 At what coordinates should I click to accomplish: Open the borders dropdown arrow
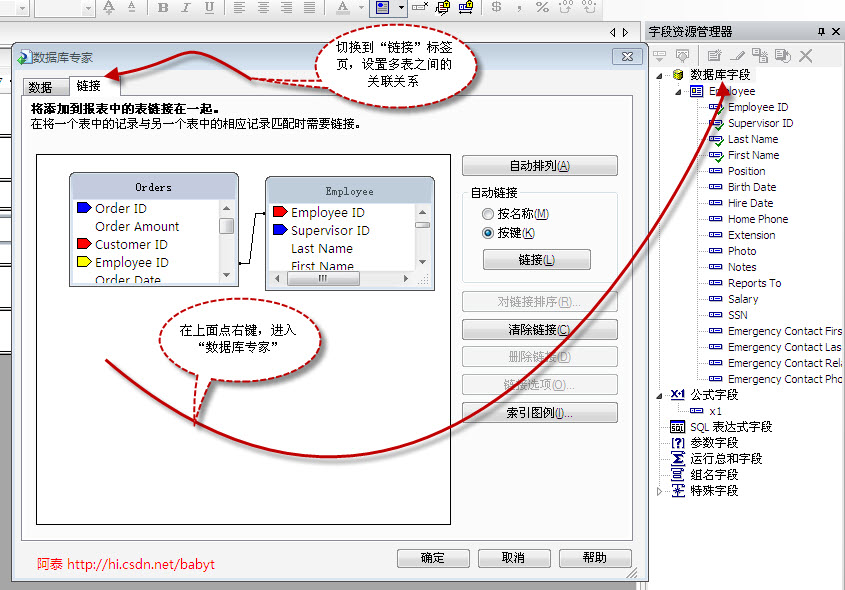tap(401, 7)
